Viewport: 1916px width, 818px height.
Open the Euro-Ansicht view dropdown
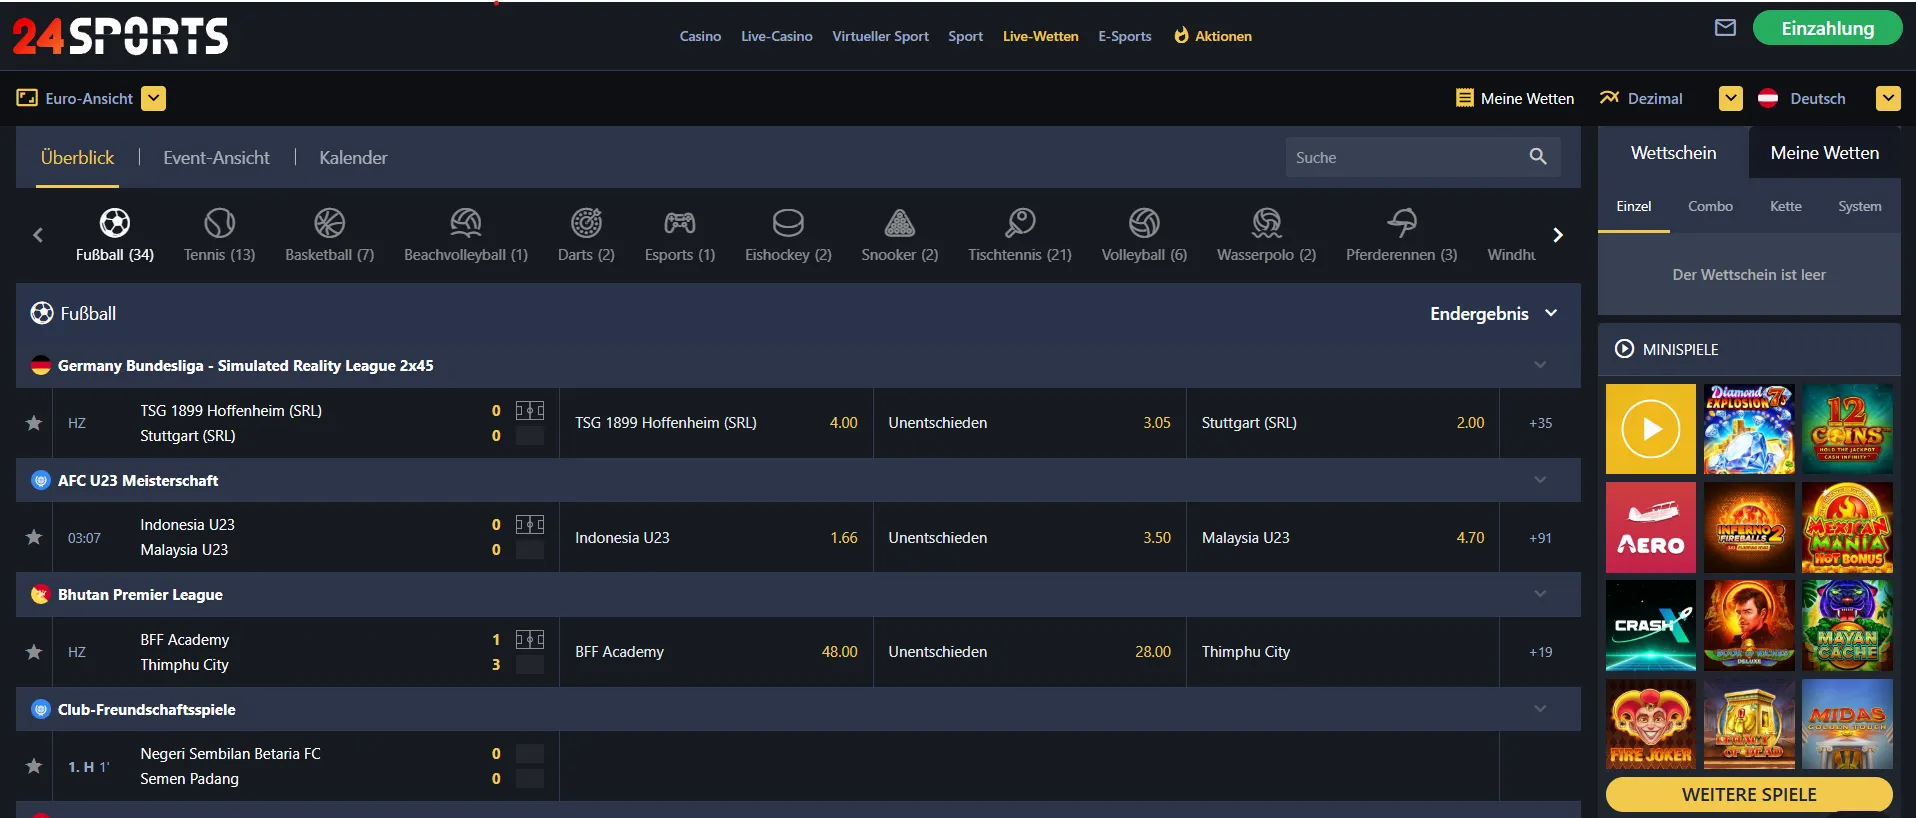pyautogui.click(x=153, y=98)
